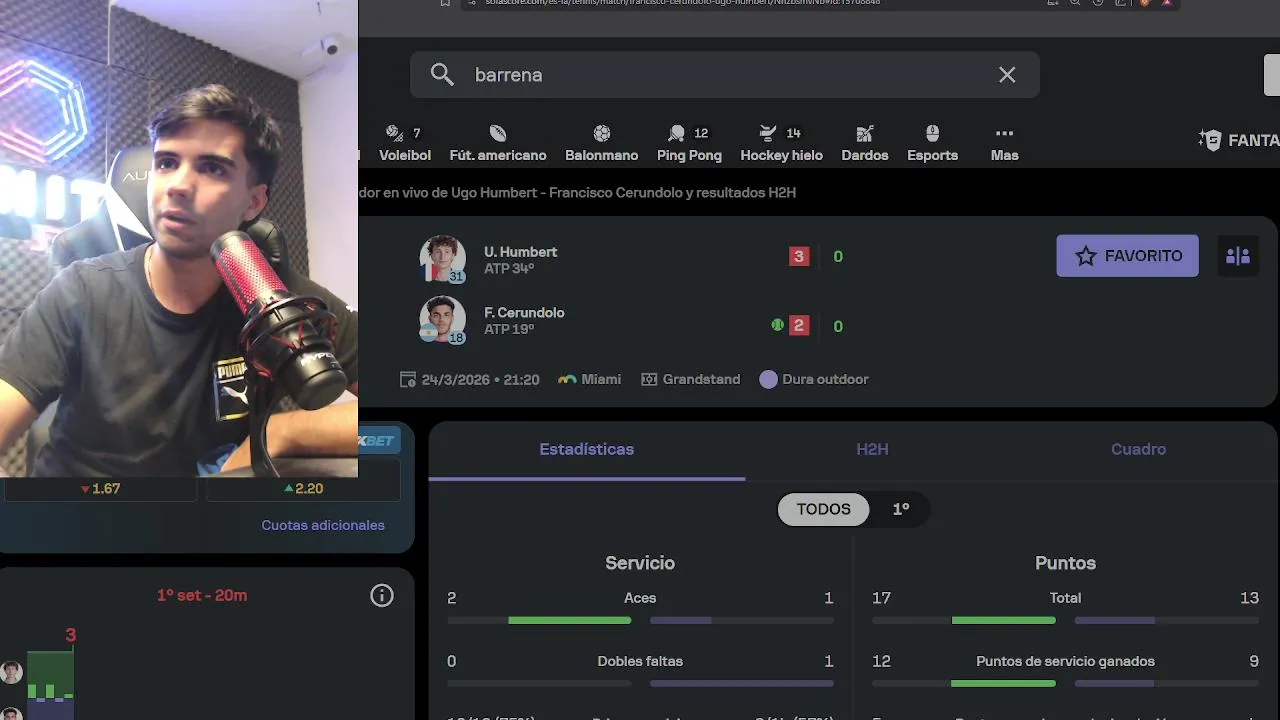Open the Dardos sport section

(x=865, y=144)
